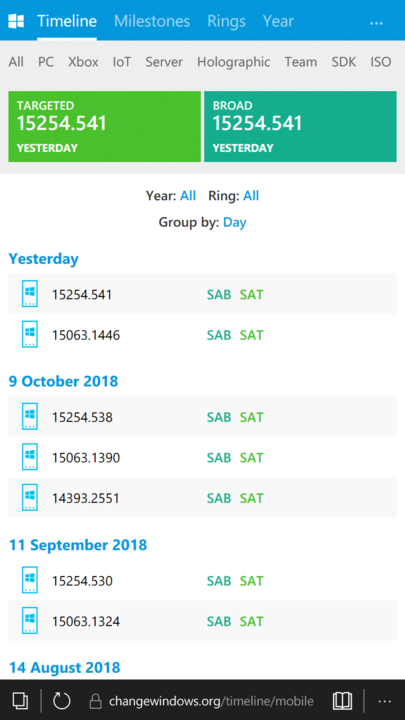Open reading view with the book icon
This screenshot has width=405, height=720.
point(342,701)
